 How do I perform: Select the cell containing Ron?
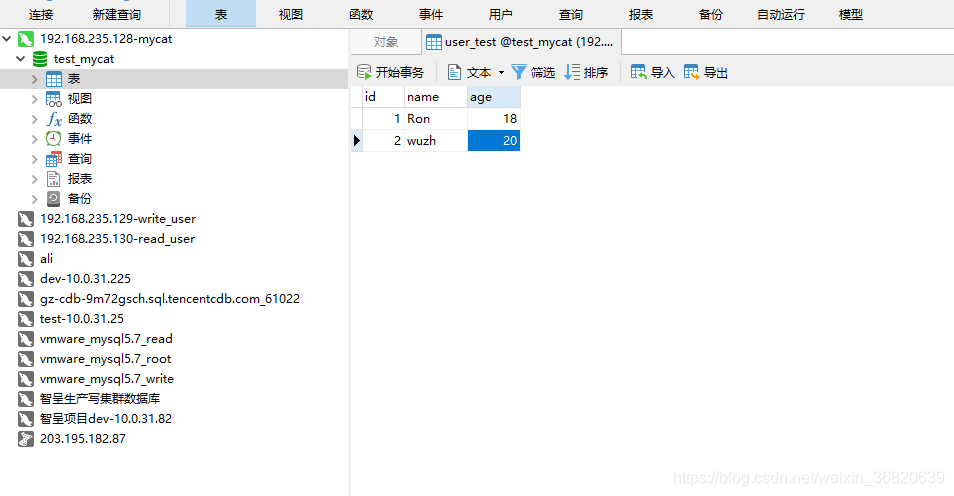click(x=436, y=119)
